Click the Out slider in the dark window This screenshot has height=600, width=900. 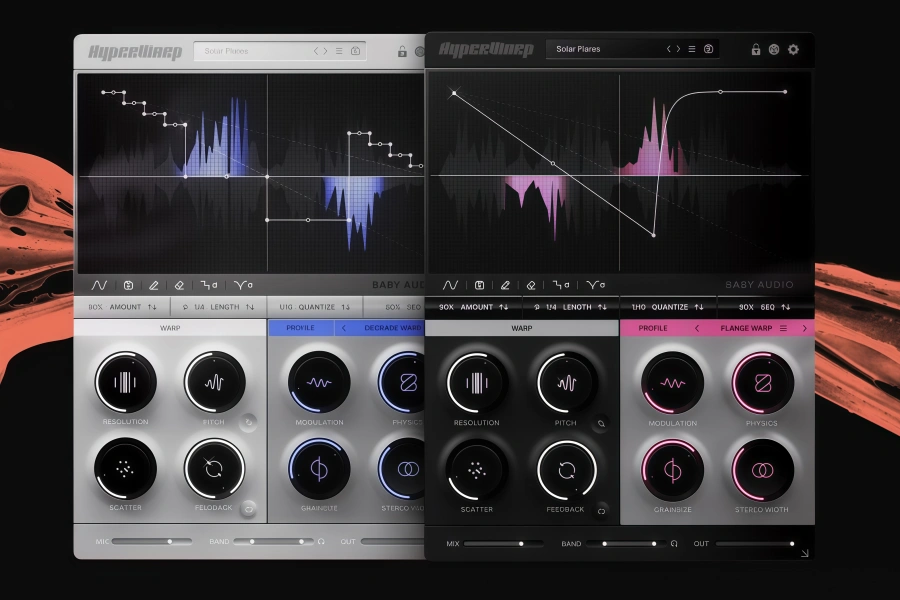(755, 544)
